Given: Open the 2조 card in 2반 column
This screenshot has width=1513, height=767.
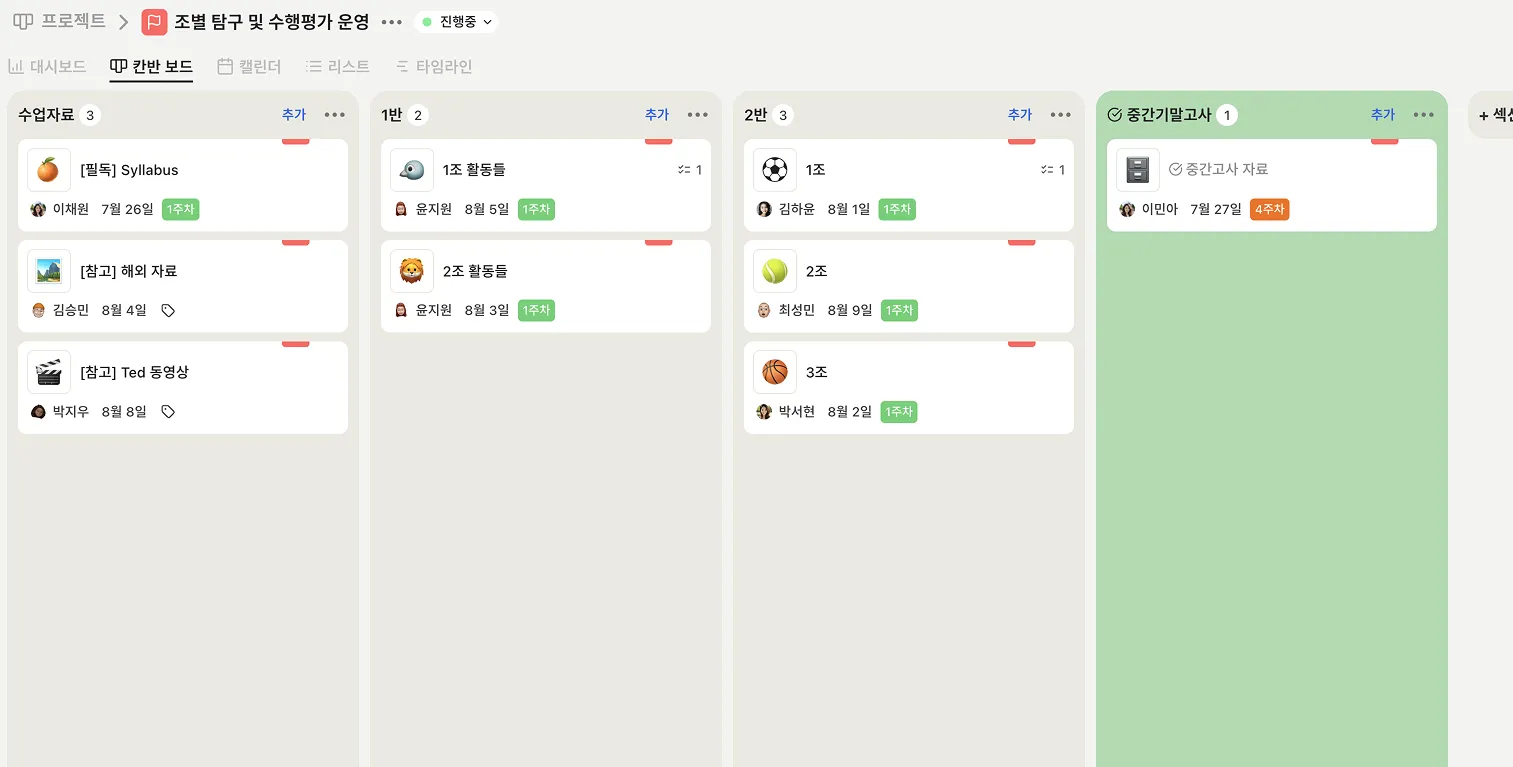Looking at the screenshot, I should [909, 286].
